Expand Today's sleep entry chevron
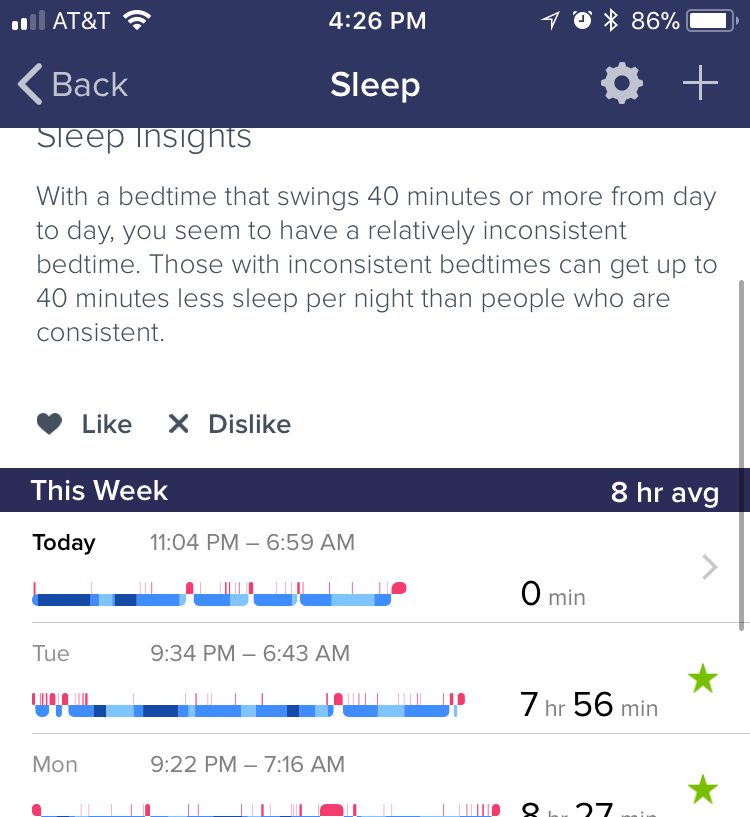 point(709,568)
